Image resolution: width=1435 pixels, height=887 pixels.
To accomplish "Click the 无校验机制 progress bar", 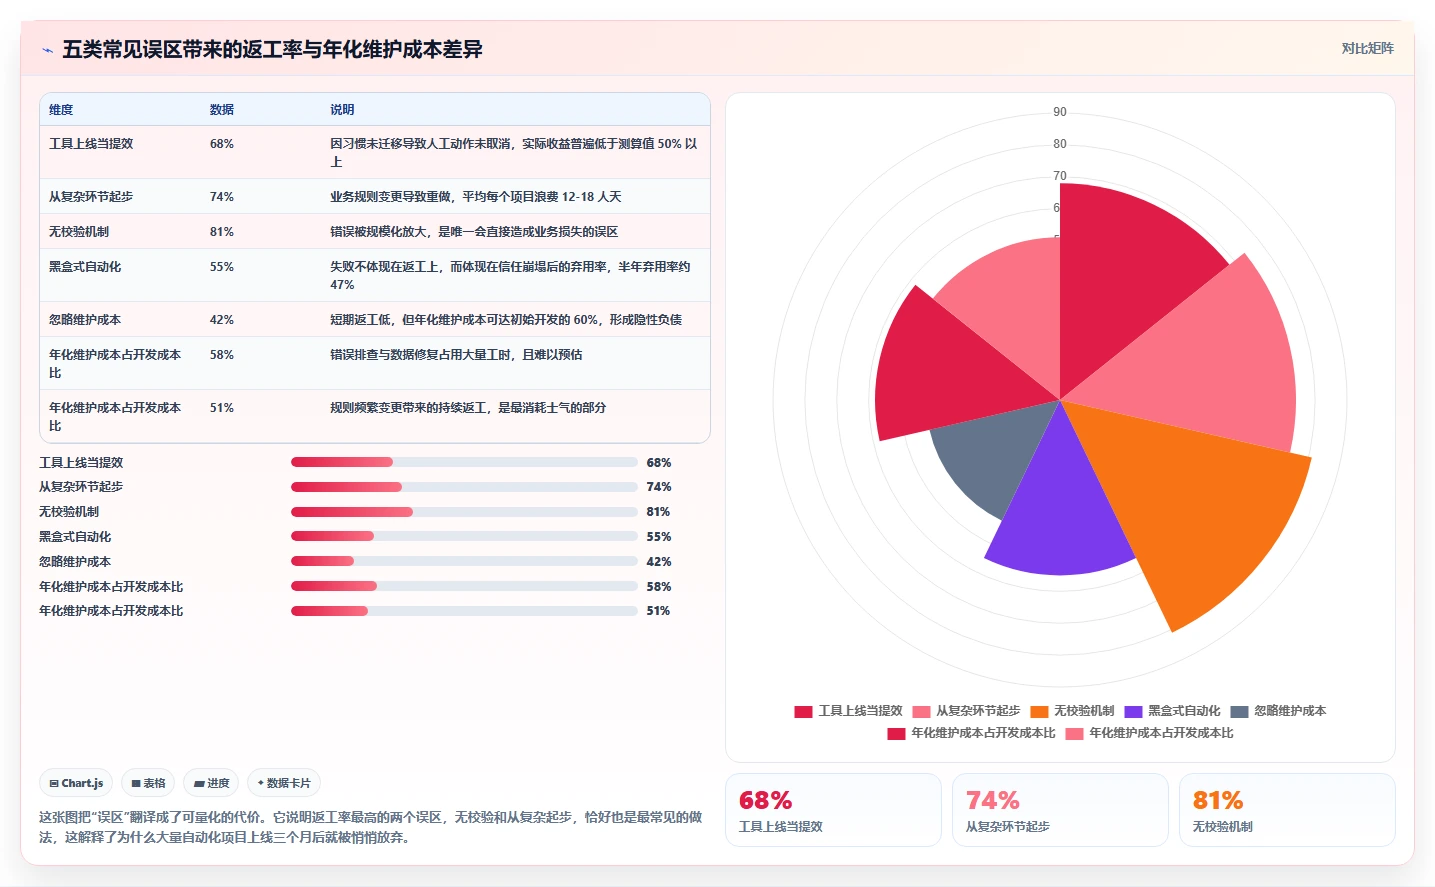I will click(x=464, y=512).
